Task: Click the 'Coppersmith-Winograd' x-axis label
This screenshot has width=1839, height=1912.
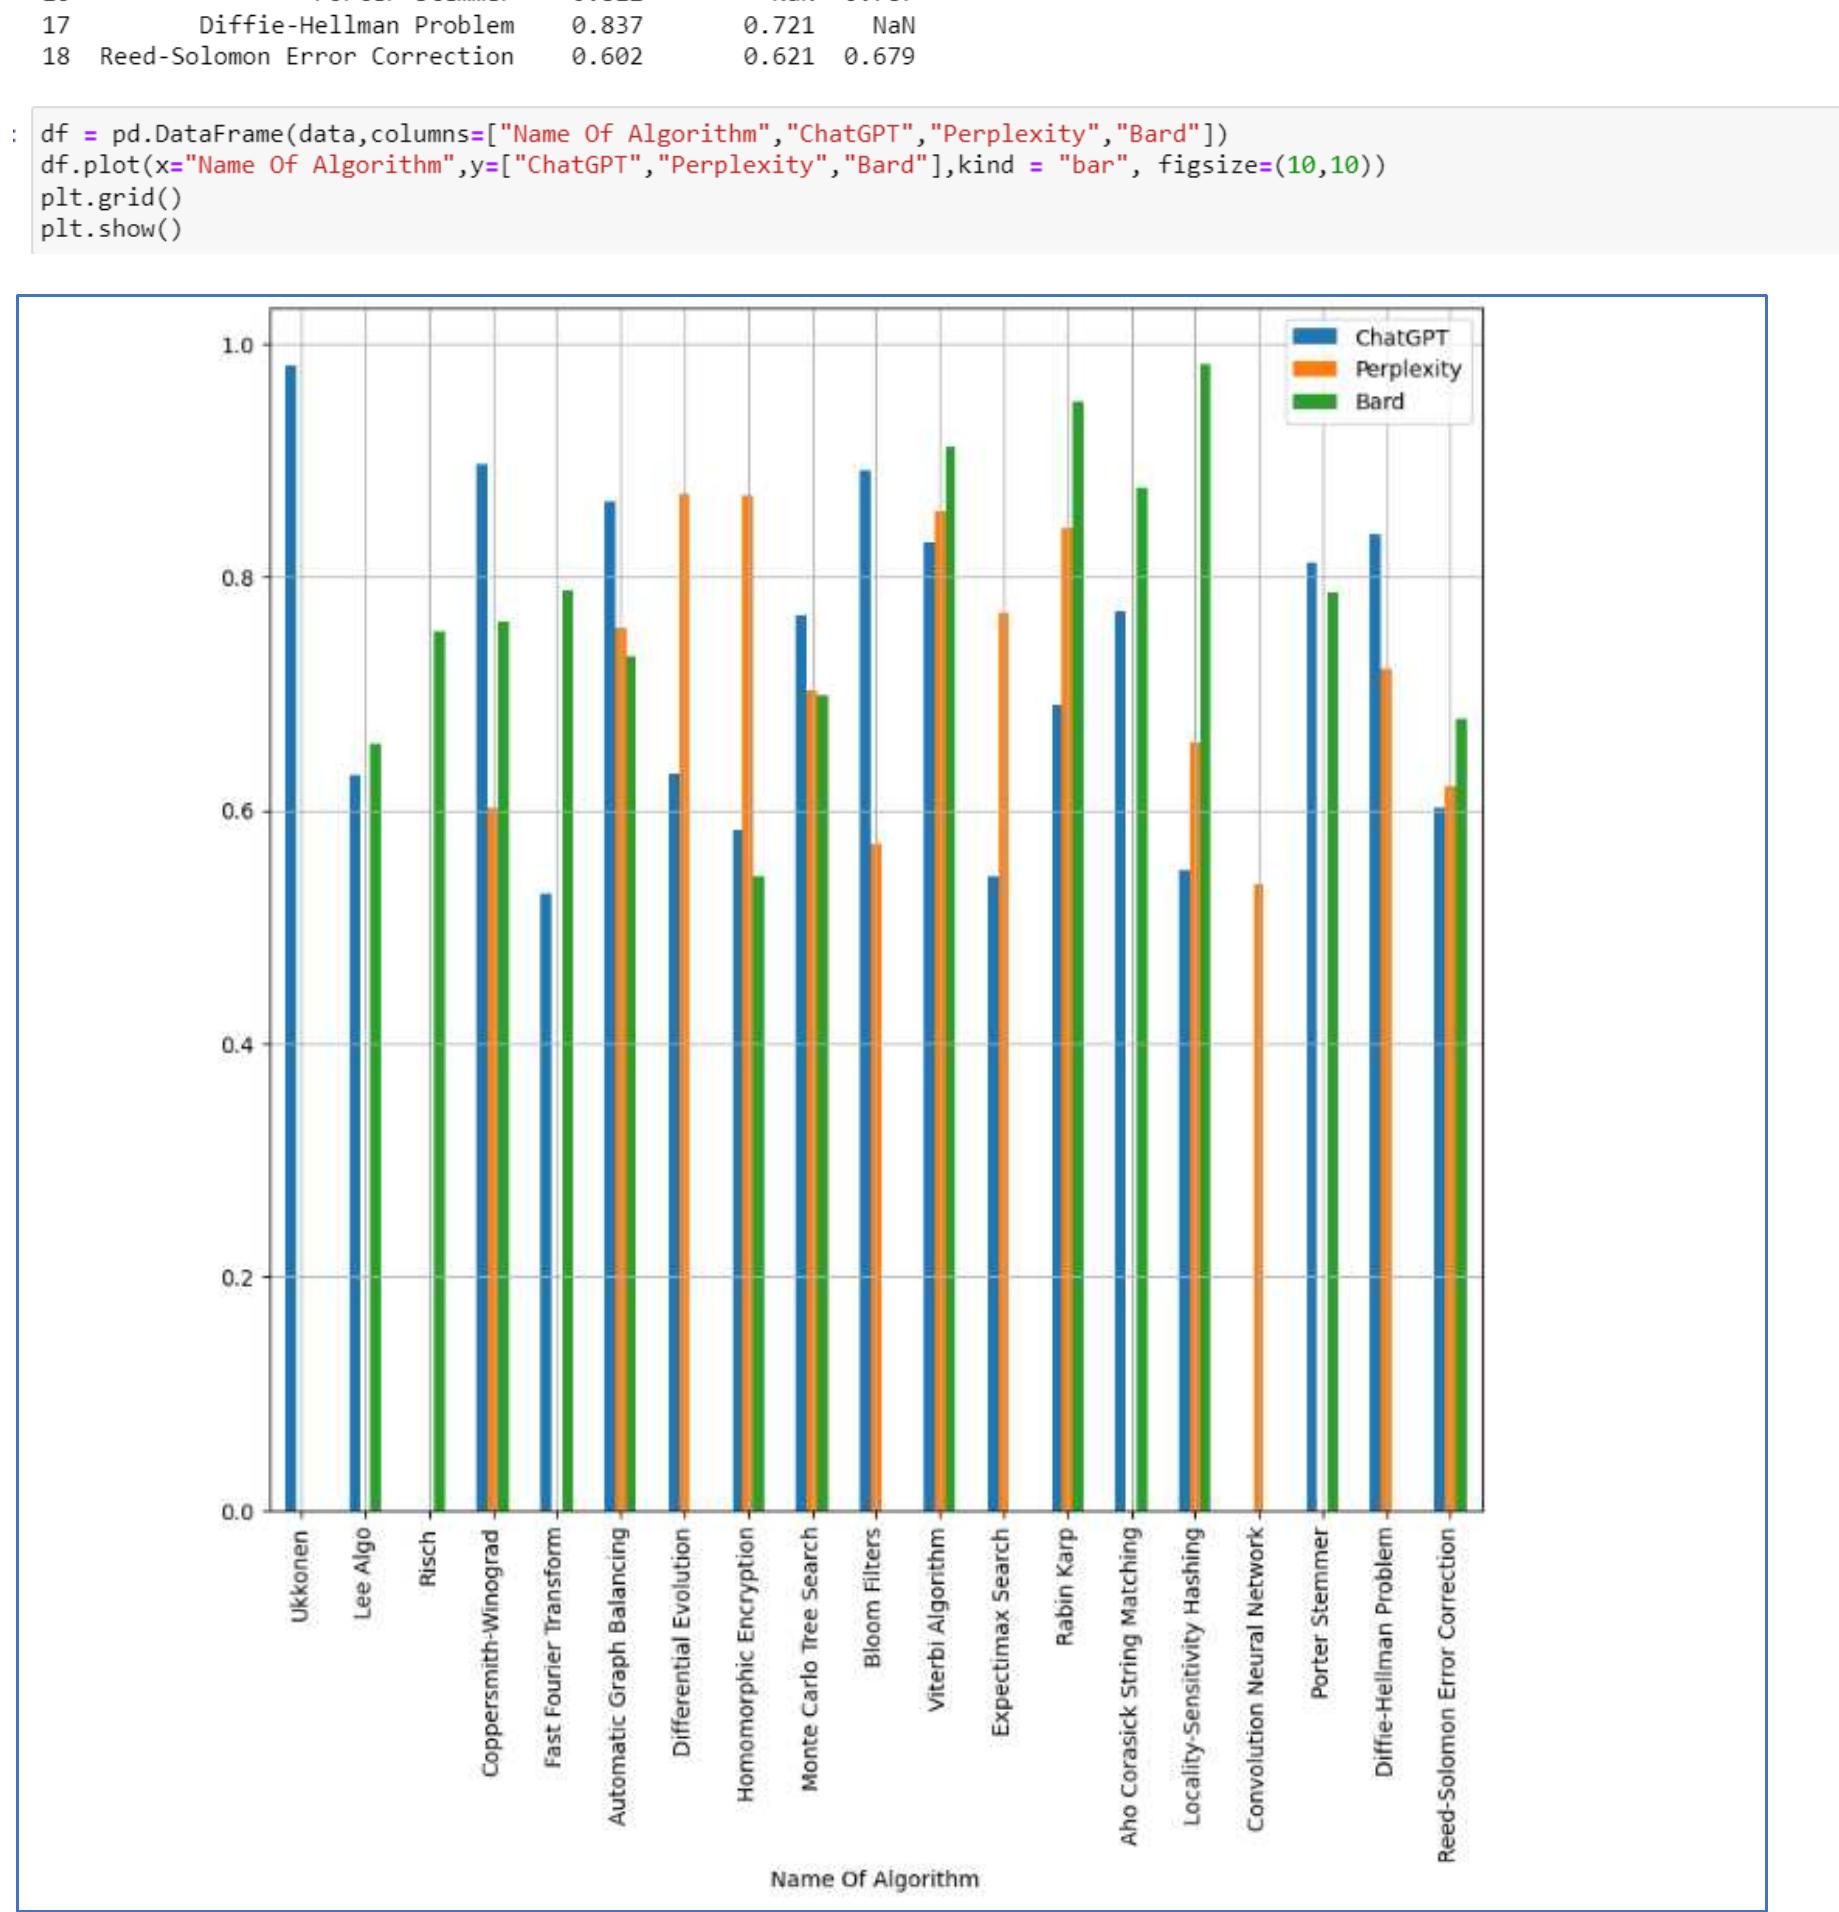Action: (x=490, y=1654)
